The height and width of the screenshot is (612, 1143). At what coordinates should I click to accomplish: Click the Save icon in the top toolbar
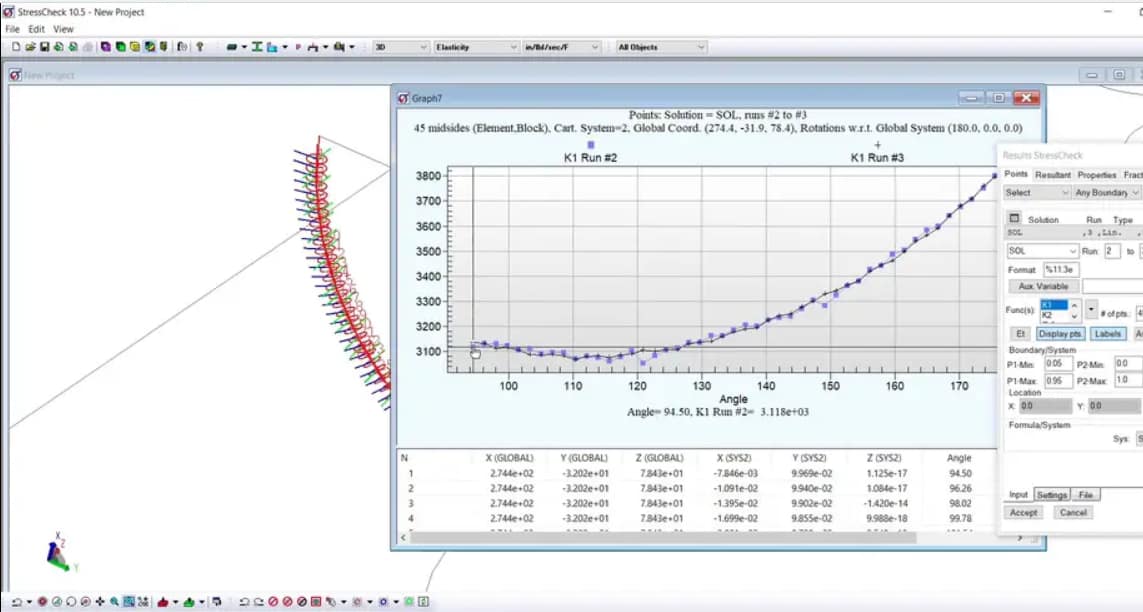43,46
